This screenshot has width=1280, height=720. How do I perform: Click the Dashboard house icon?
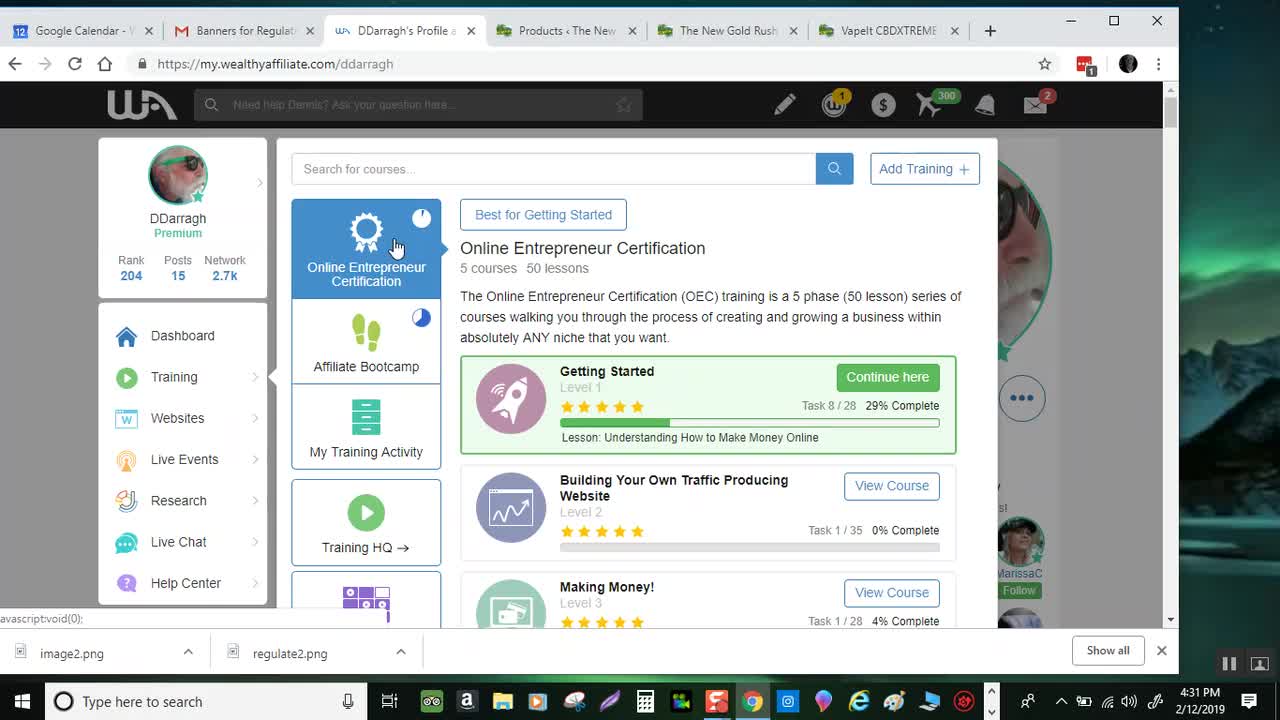(126, 336)
